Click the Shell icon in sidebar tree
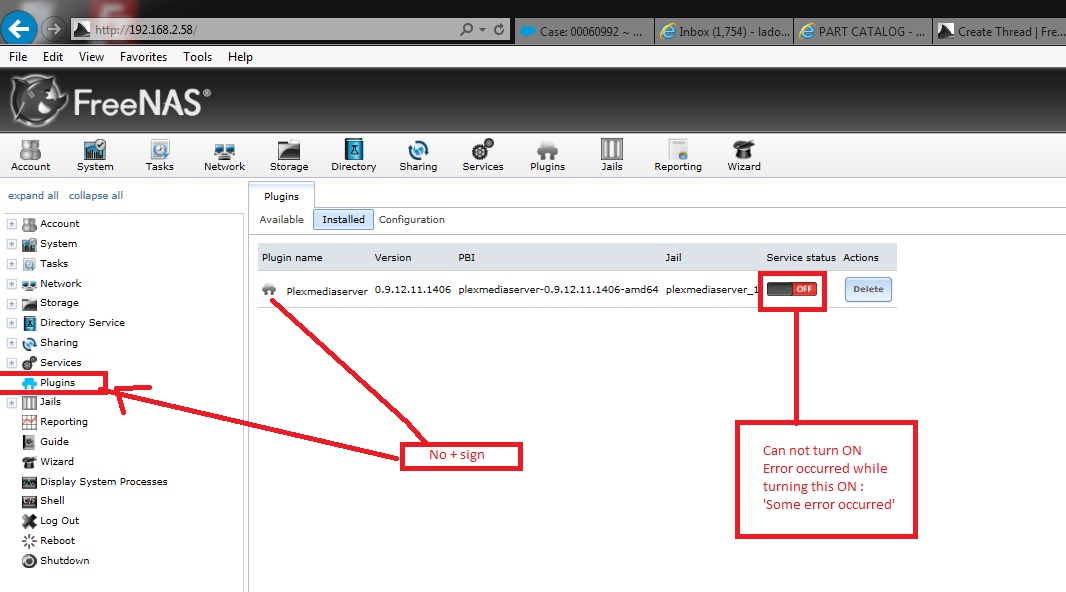The width and height of the screenshot is (1066, 592). [x=29, y=502]
